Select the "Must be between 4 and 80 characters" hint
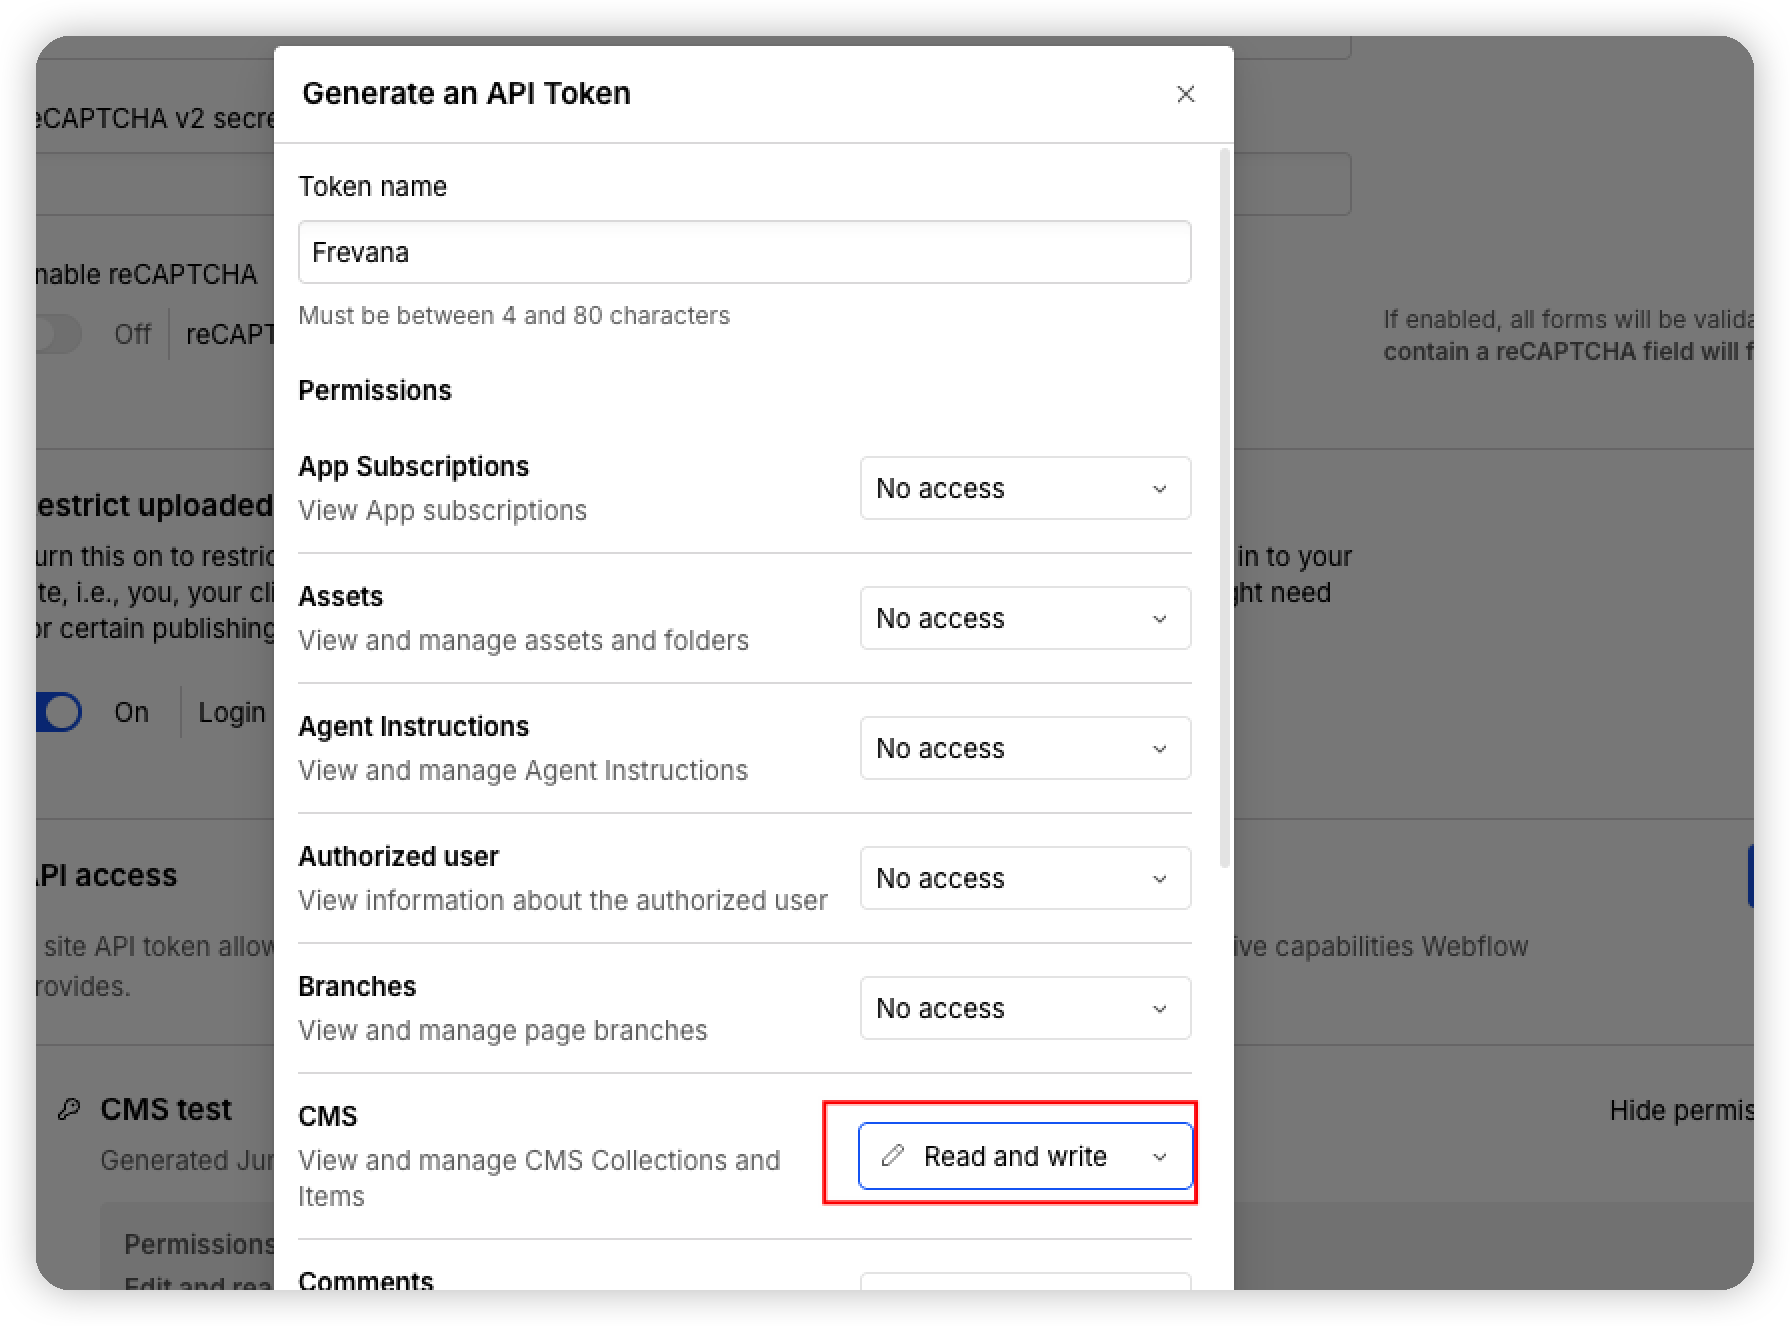 [514, 315]
